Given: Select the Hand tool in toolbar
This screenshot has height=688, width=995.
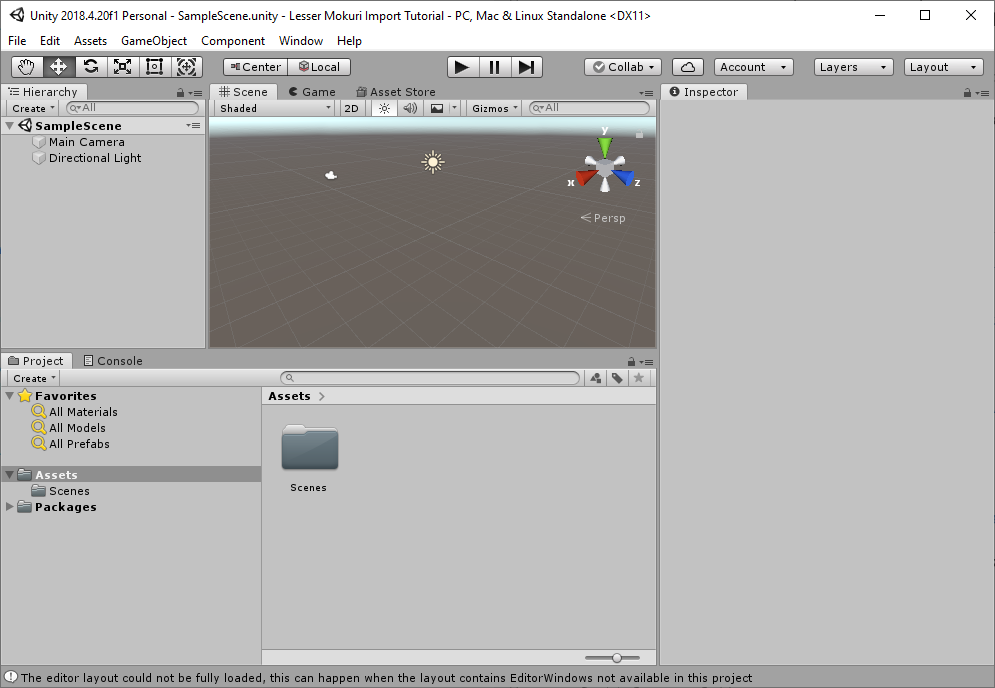Looking at the screenshot, I should tap(27, 67).
